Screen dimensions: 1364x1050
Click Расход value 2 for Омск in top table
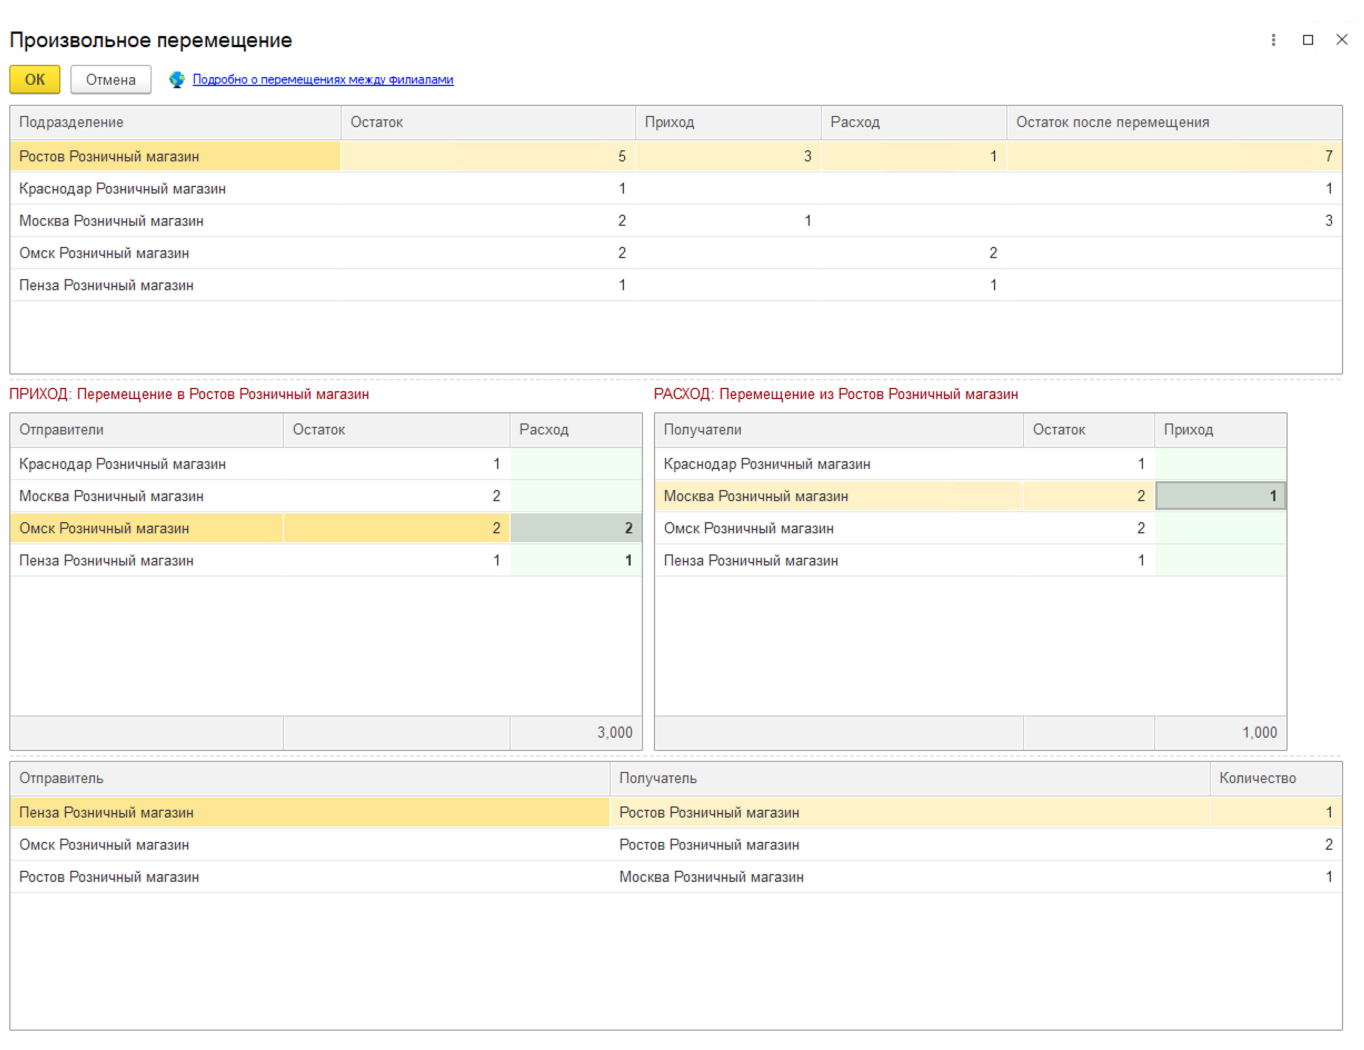click(914, 253)
